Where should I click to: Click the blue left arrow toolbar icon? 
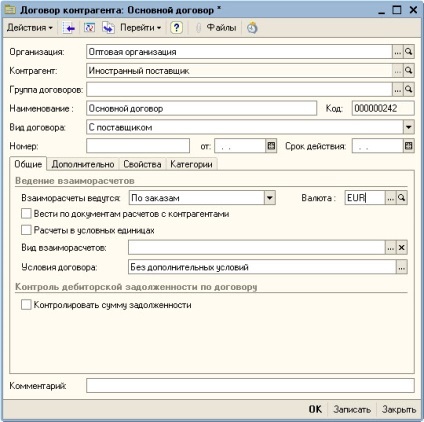(69, 28)
